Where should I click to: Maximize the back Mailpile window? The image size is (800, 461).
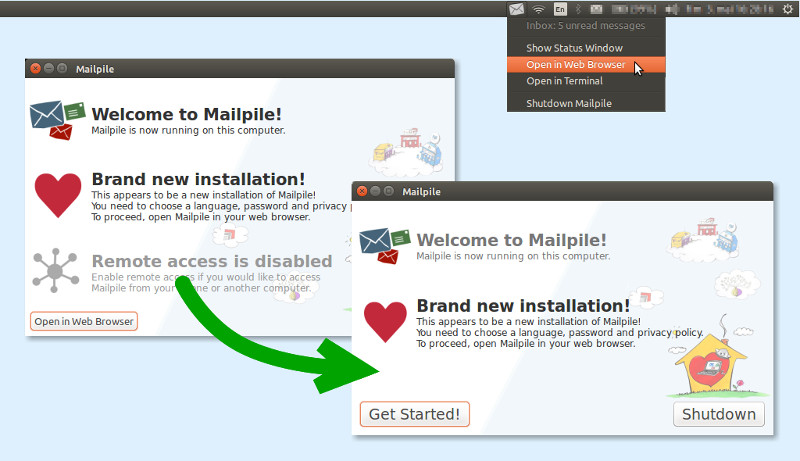[x=62, y=68]
